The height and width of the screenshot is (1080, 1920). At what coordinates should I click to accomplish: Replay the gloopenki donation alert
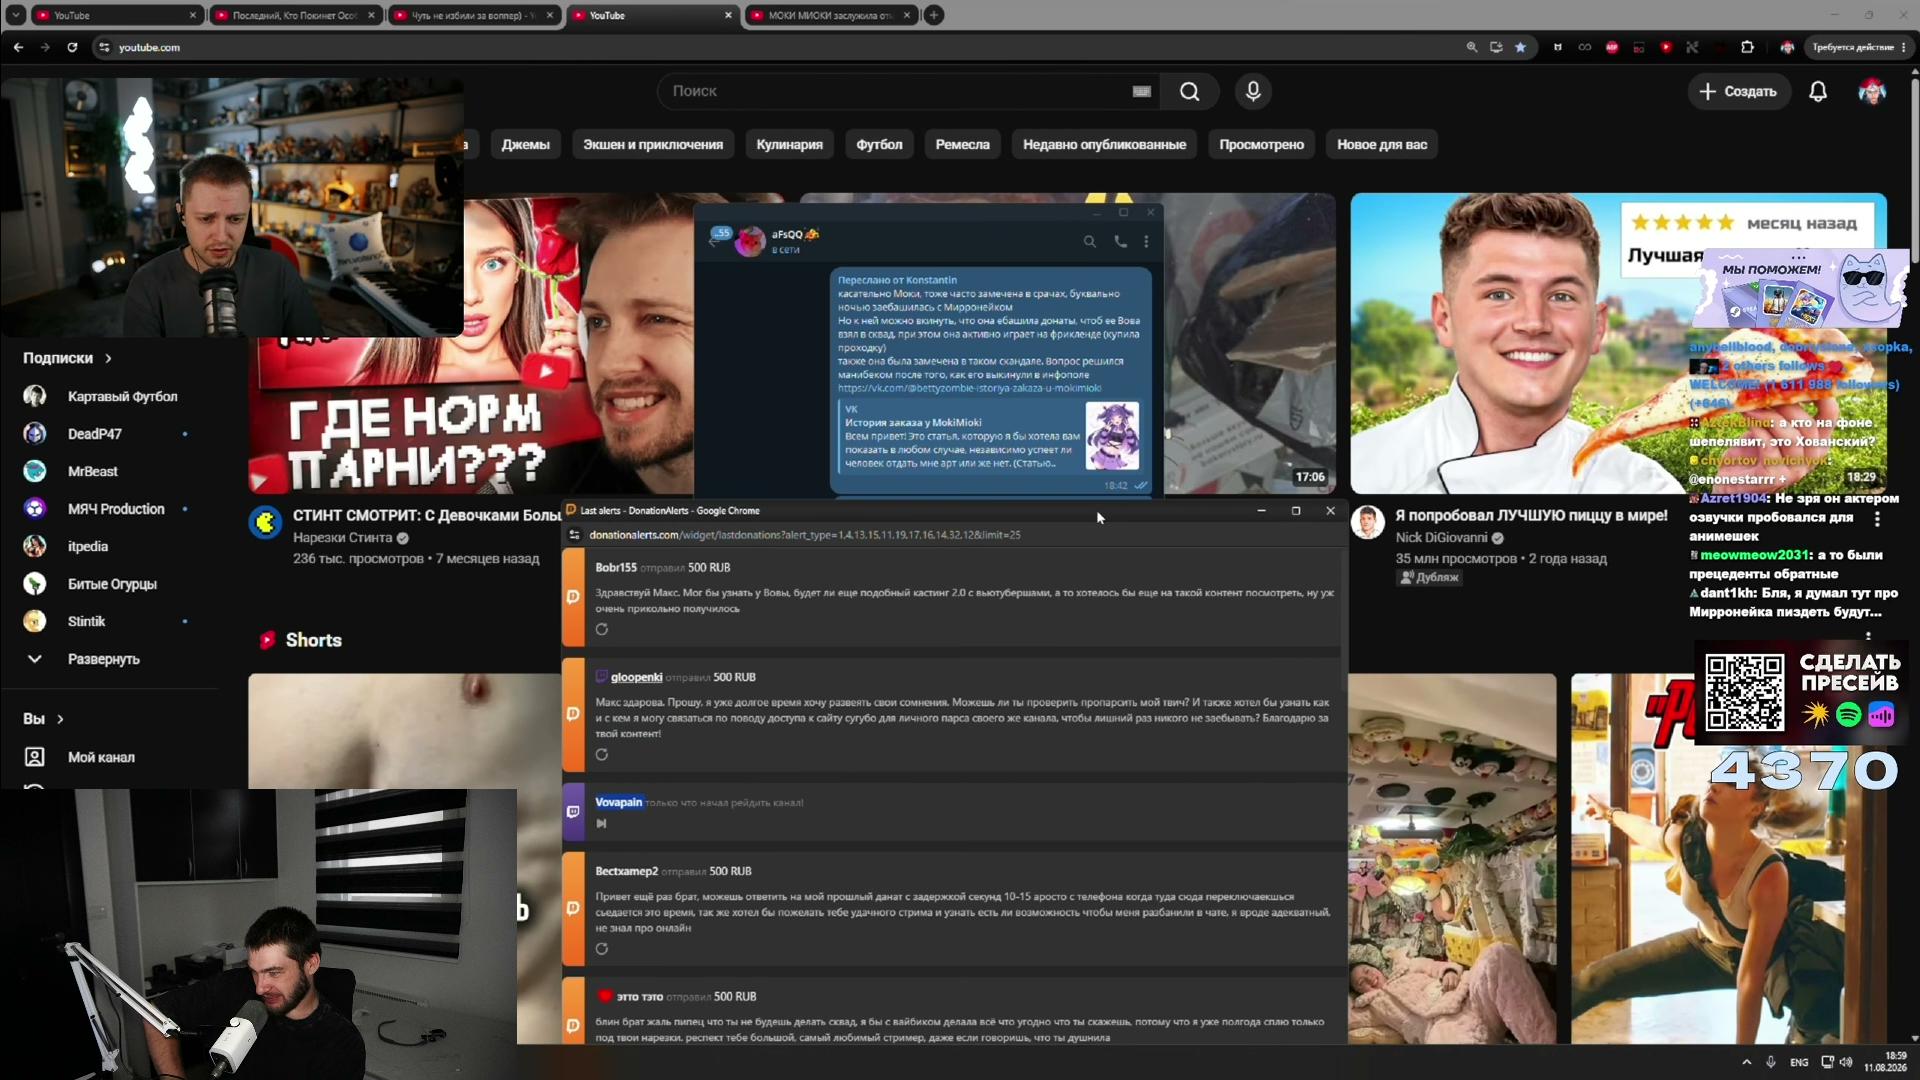[x=601, y=755]
